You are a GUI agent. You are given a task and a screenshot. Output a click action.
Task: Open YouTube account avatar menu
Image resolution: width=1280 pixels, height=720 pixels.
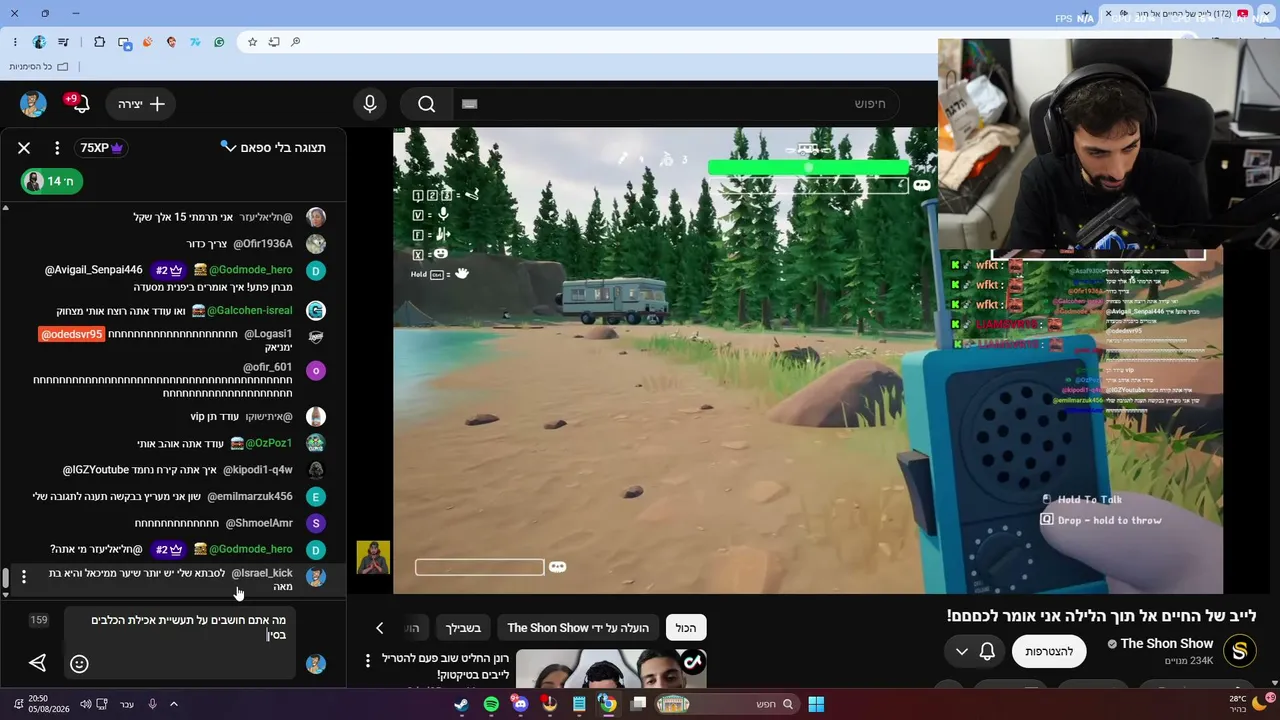click(x=33, y=104)
